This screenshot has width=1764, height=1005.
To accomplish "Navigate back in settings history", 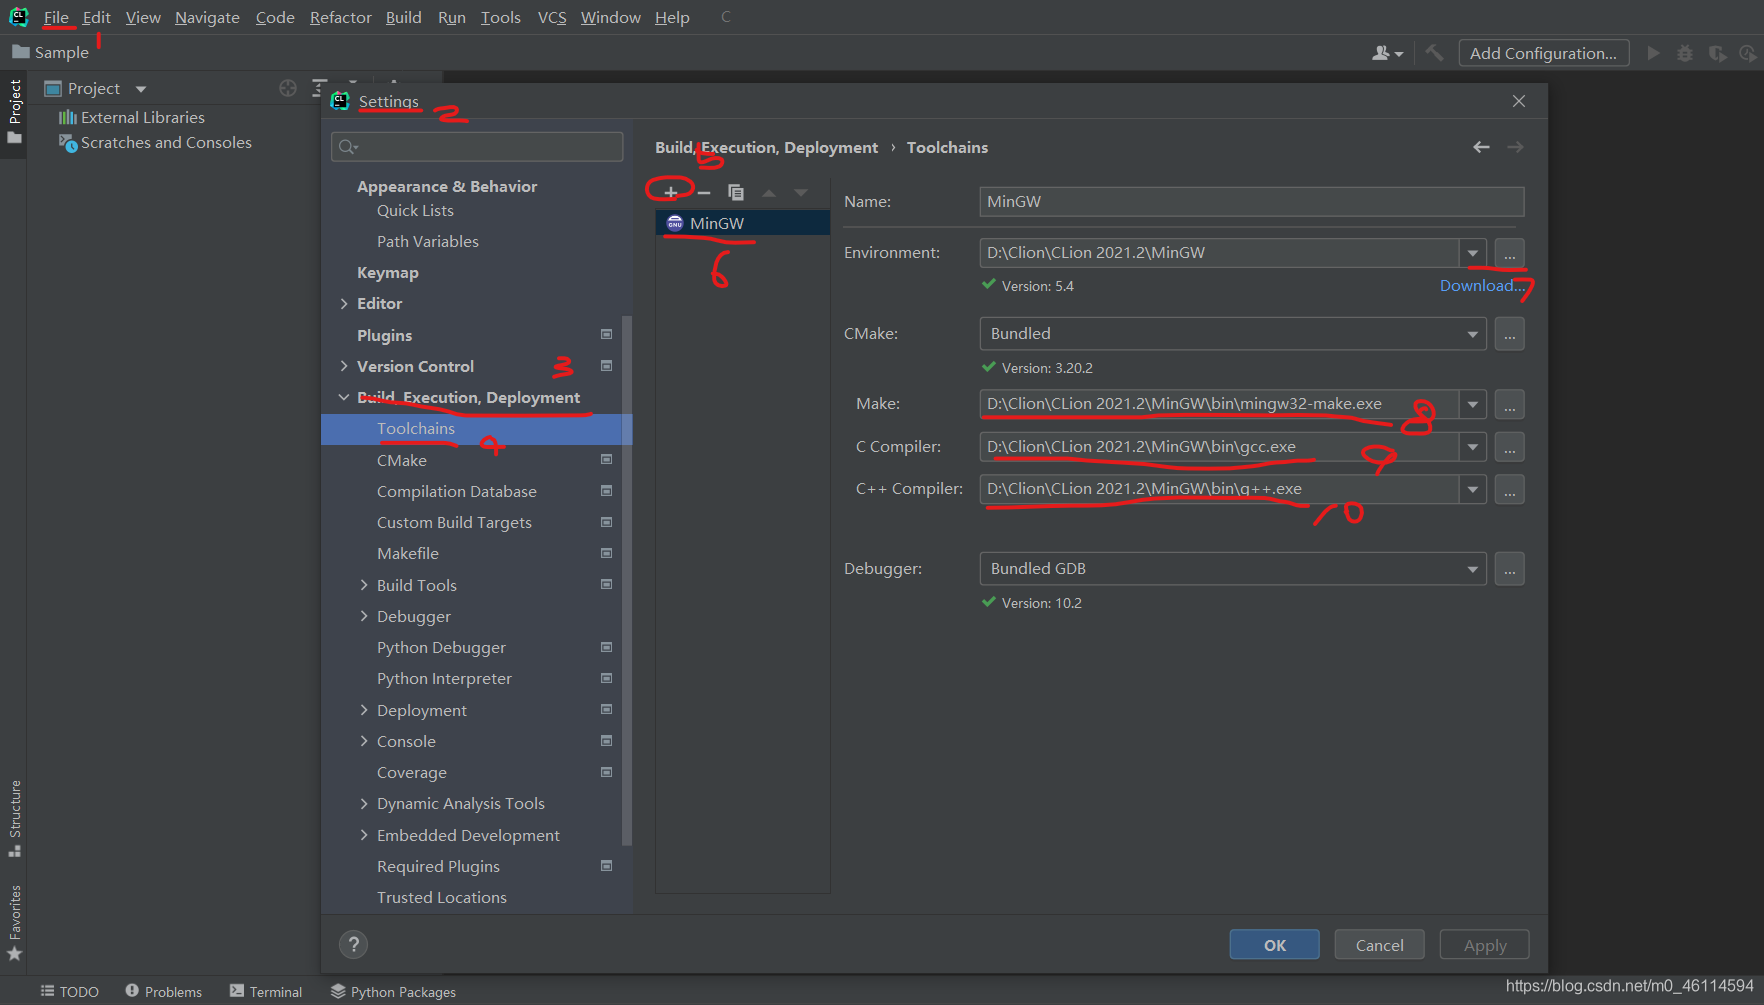I will pyautogui.click(x=1481, y=147).
